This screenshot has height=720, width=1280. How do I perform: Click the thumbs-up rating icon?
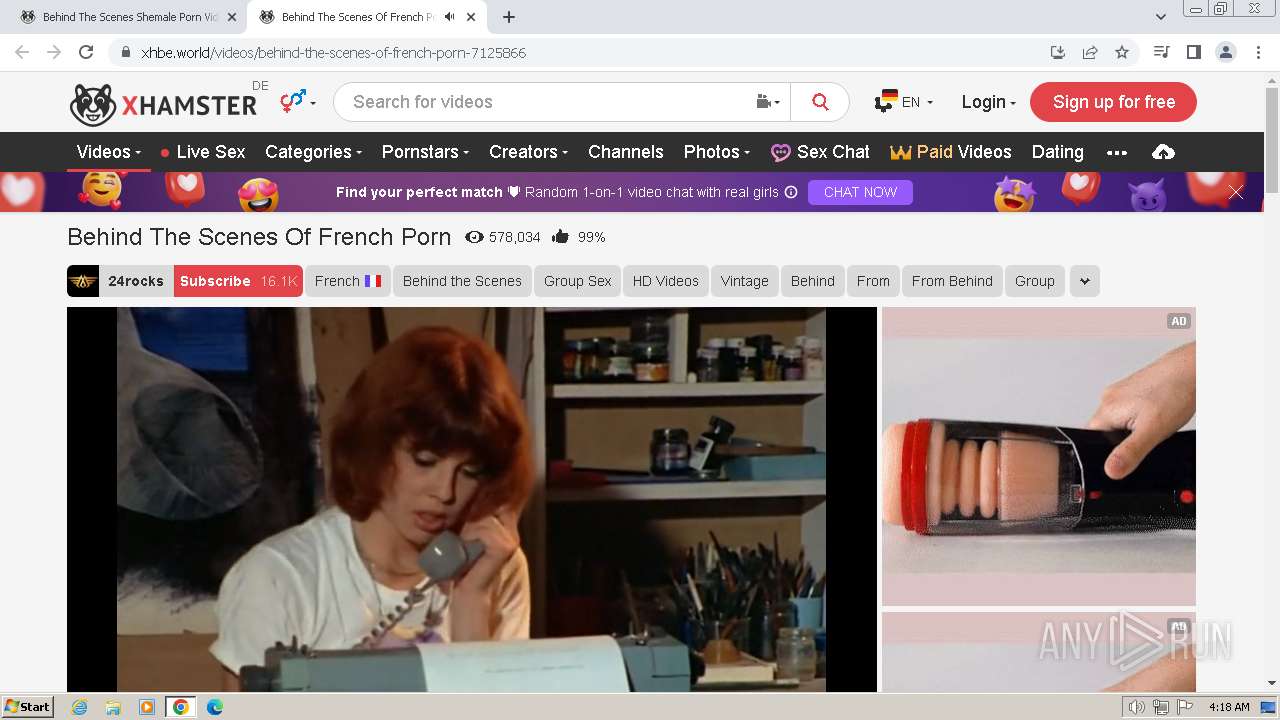(x=560, y=237)
